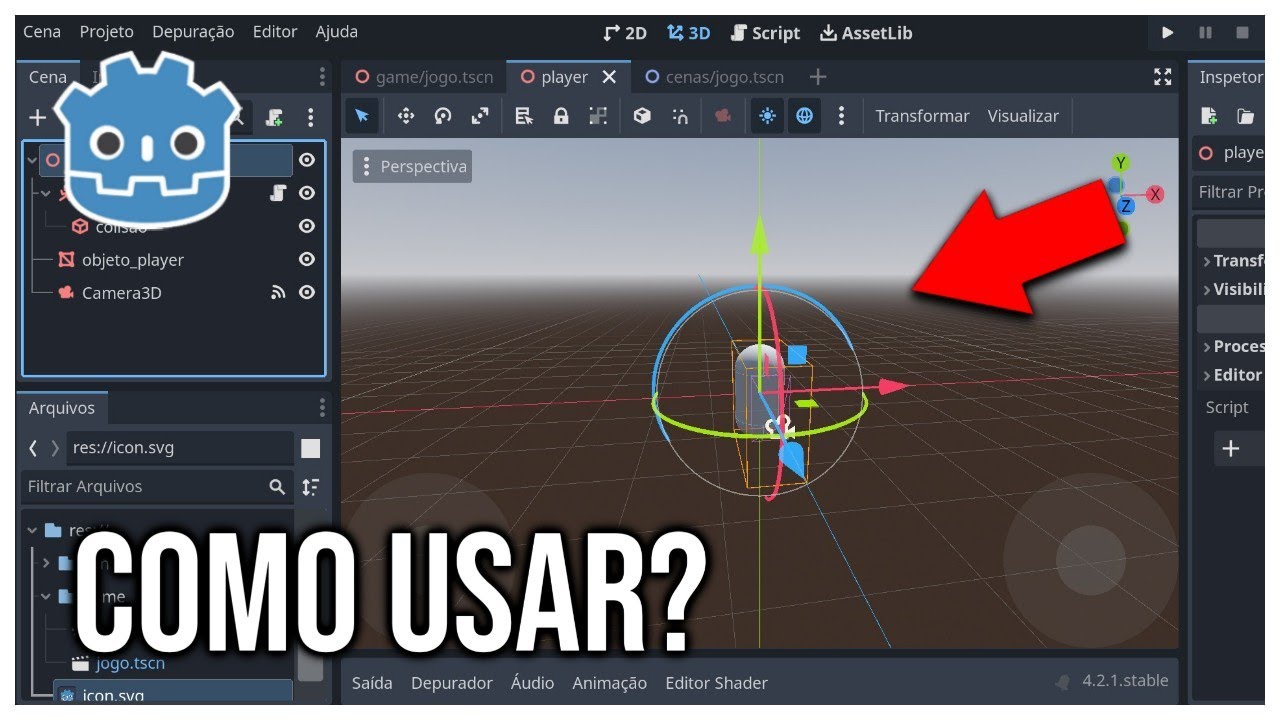1280x720 pixels.
Task: Lock the selected node with padlock icon
Action: [561, 116]
